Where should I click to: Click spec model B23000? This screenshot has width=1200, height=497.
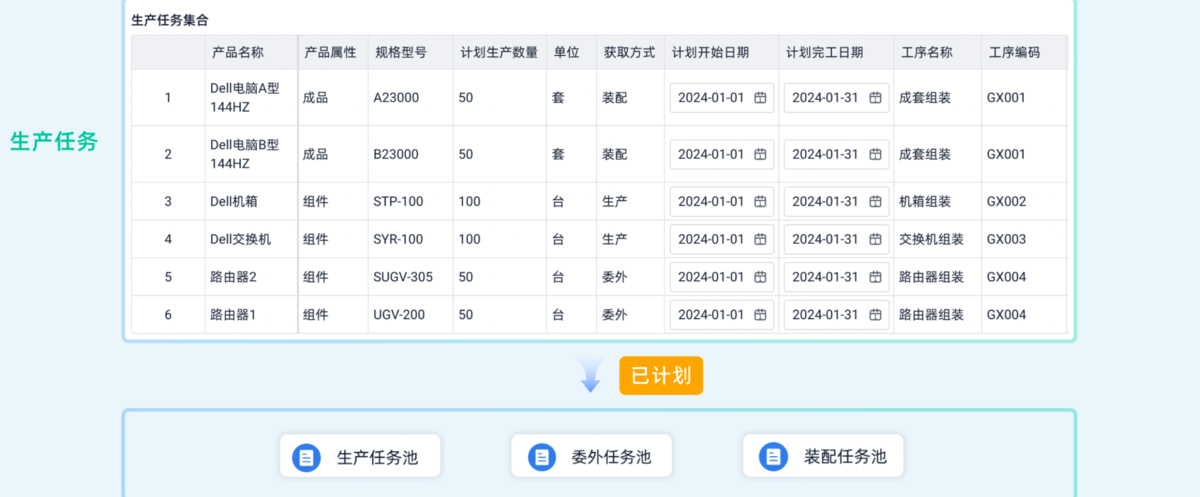point(396,154)
